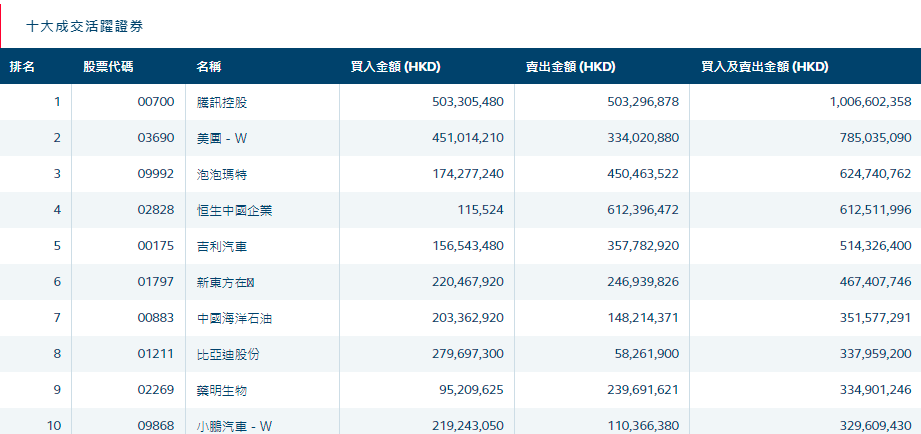Viewport: 921px width, 434px height.
Task: Click buy amount 451,014,210
Action: pos(466,138)
